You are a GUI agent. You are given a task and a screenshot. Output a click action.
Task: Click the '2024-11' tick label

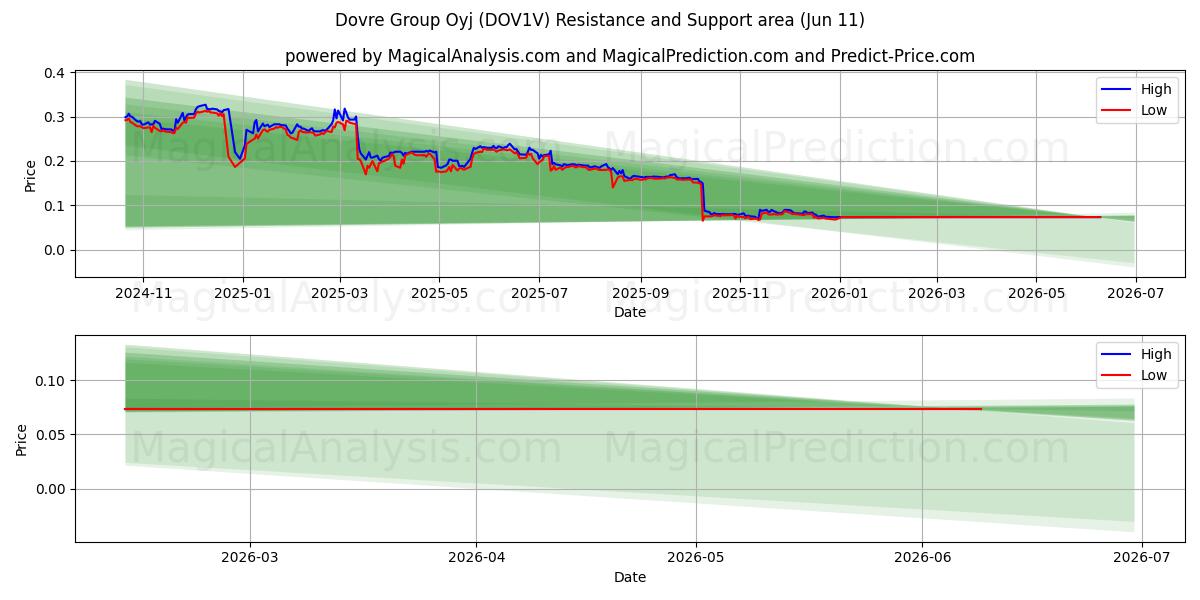[143, 292]
